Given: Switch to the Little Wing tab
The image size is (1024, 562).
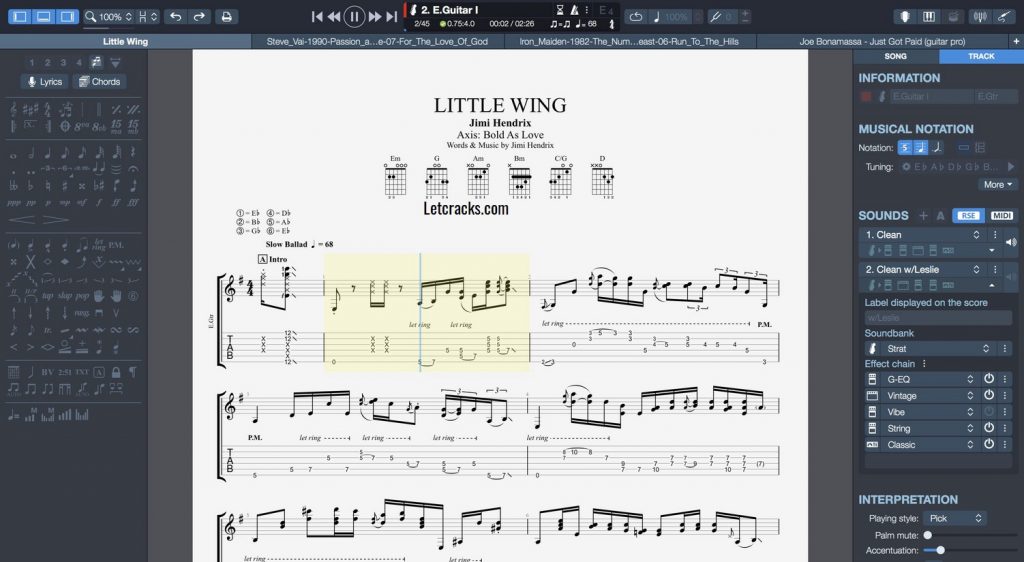Looking at the screenshot, I should [x=125, y=41].
